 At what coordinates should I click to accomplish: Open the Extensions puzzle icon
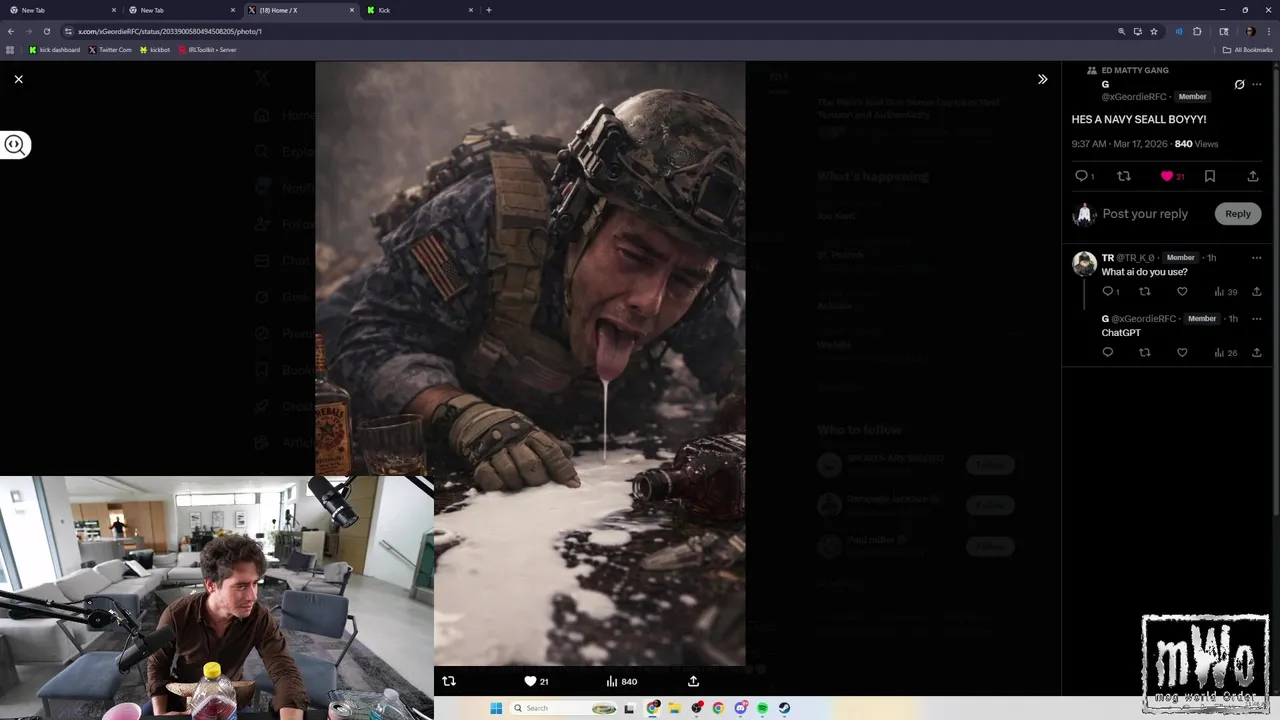[1197, 31]
